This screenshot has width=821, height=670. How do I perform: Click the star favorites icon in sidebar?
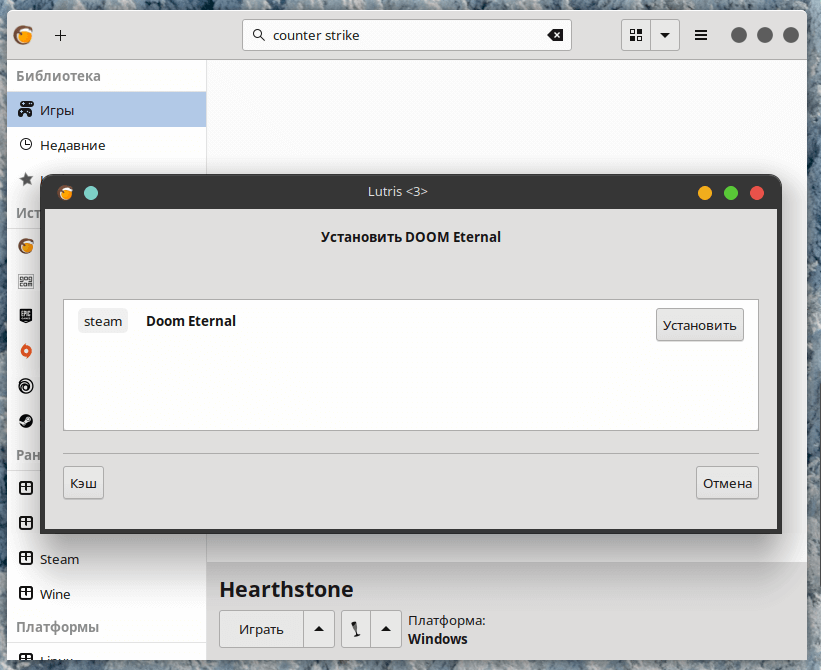(x=26, y=179)
